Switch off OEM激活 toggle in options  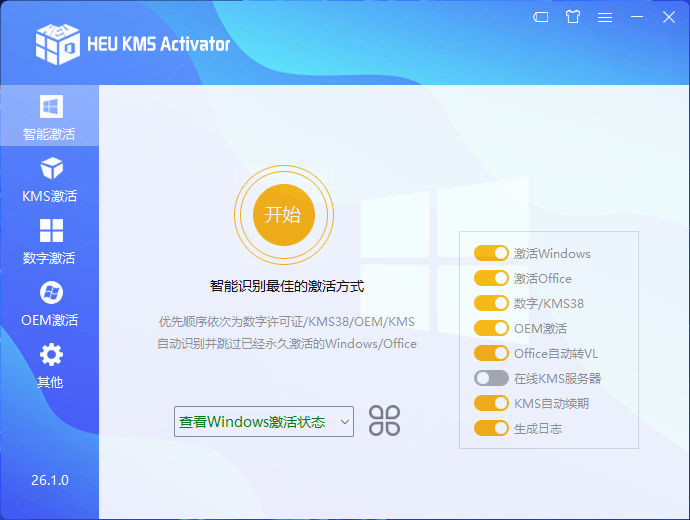(491, 328)
